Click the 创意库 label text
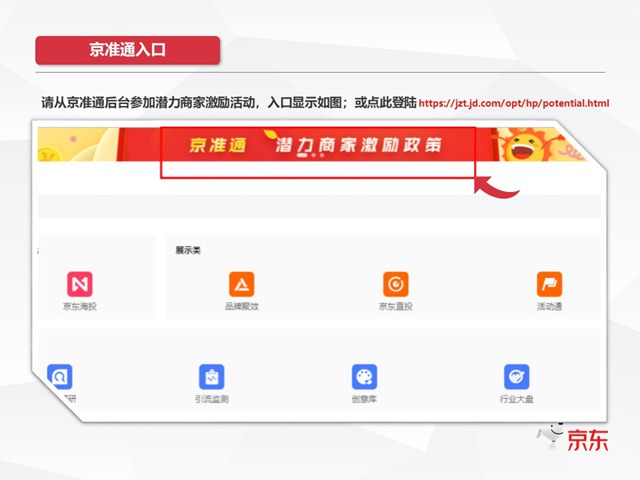The image size is (640, 480). (364, 399)
